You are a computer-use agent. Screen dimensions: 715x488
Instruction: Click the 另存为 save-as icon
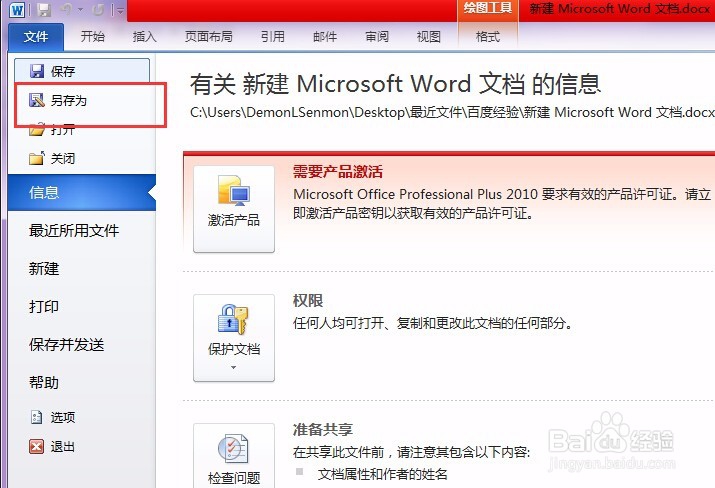tap(36, 100)
